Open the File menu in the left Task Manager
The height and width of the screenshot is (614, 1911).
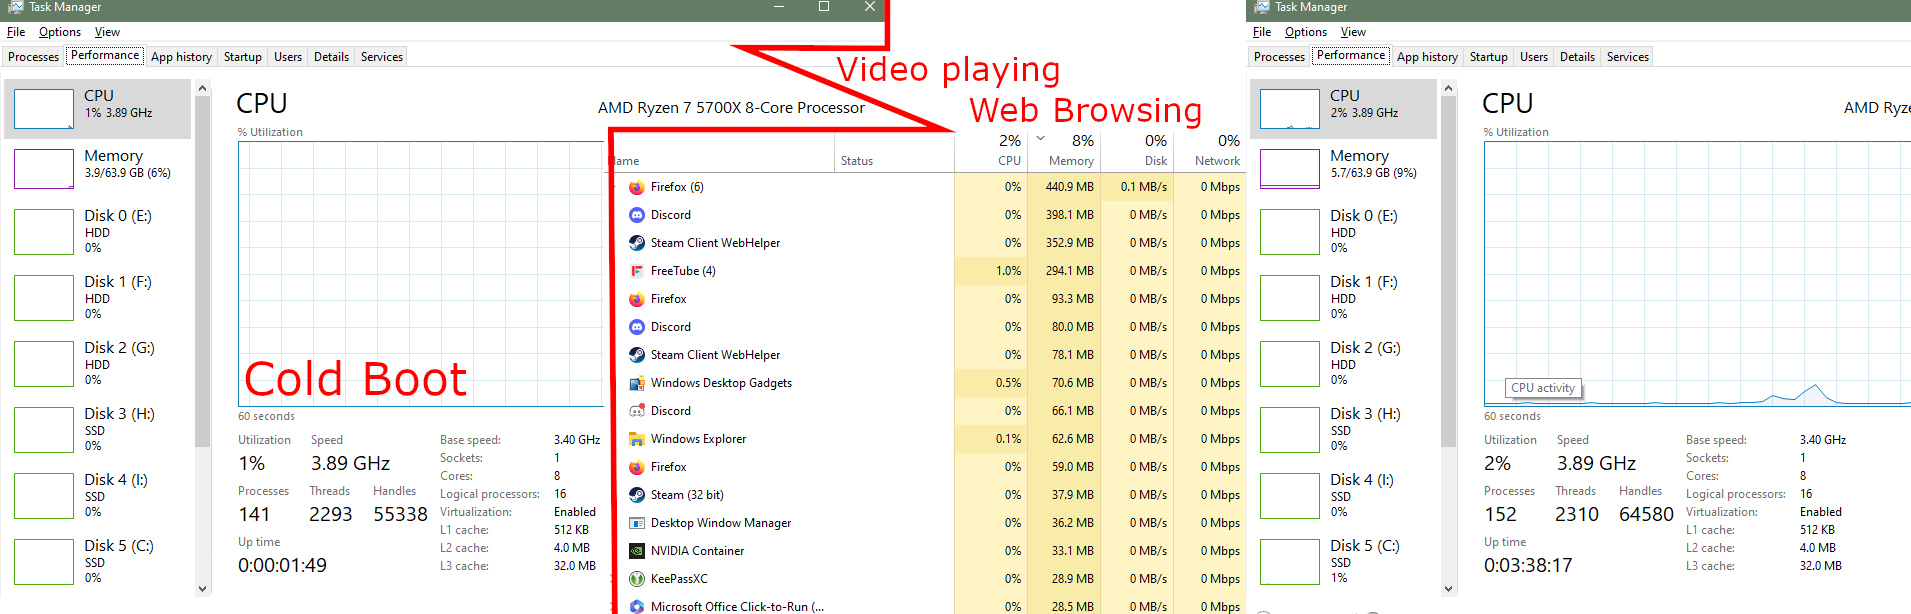pyautogui.click(x=16, y=32)
